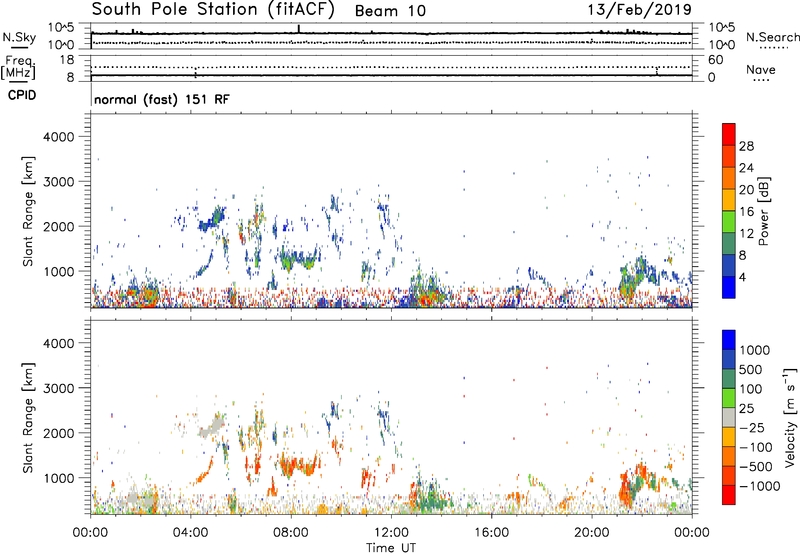Click the 08:00 time tick label
Viewport: 800px width, 554px height.
click(291, 533)
